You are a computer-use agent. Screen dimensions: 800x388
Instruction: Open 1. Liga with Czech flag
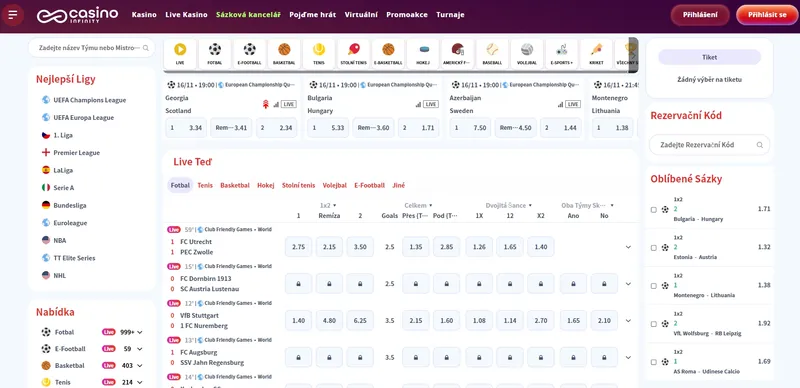(63, 135)
